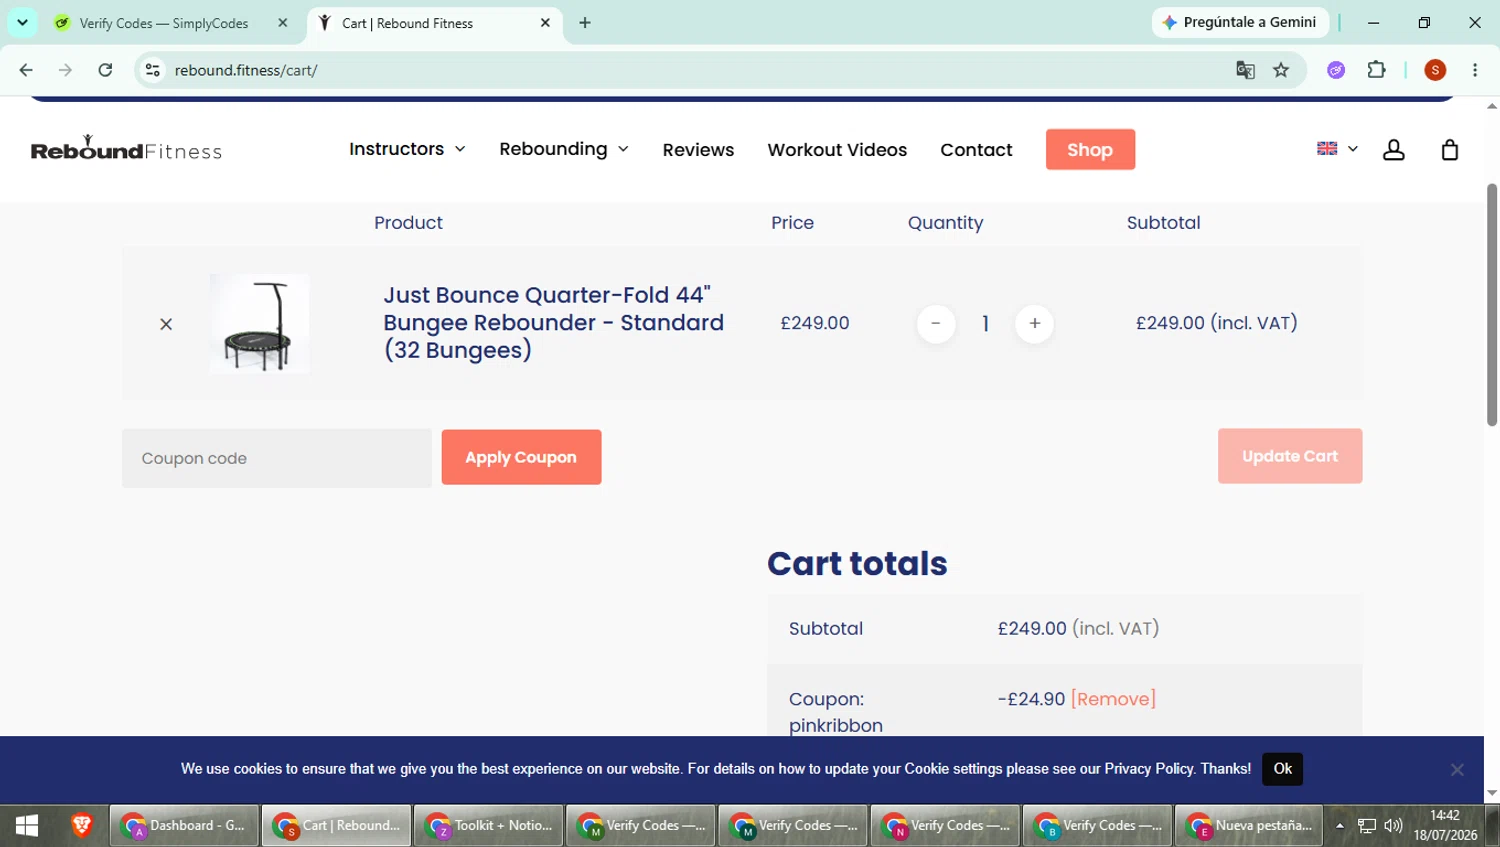1500x847 pixels.
Task: Go forward in browser history
Action: pos(65,70)
